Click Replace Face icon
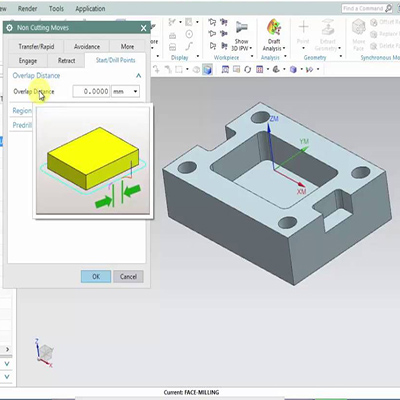400x400 pixels. tap(374, 34)
